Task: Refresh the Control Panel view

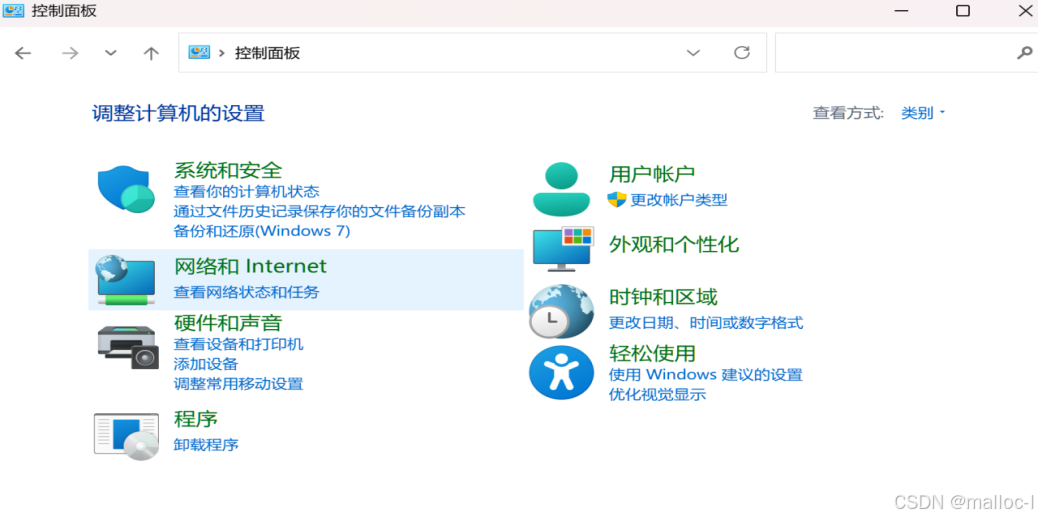Action: (742, 53)
